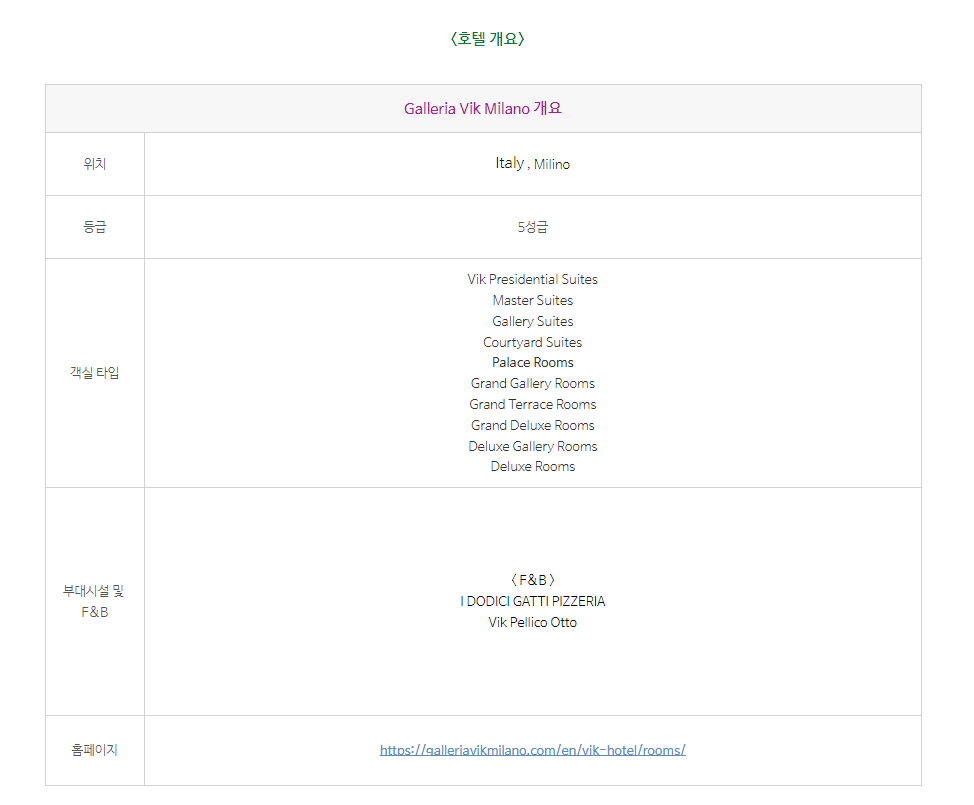
Task: Select 'Courtyard Suites' room type text
Action: click(x=532, y=342)
